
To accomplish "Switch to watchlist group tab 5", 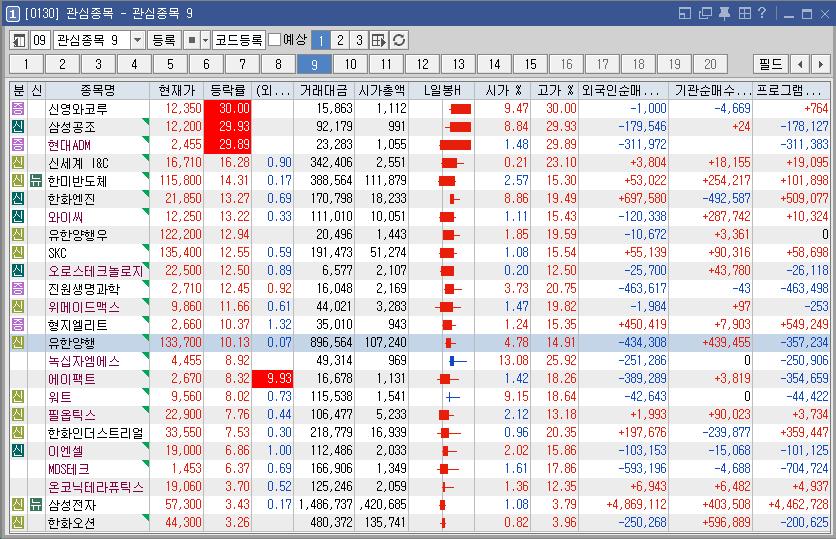I will point(170,65).
